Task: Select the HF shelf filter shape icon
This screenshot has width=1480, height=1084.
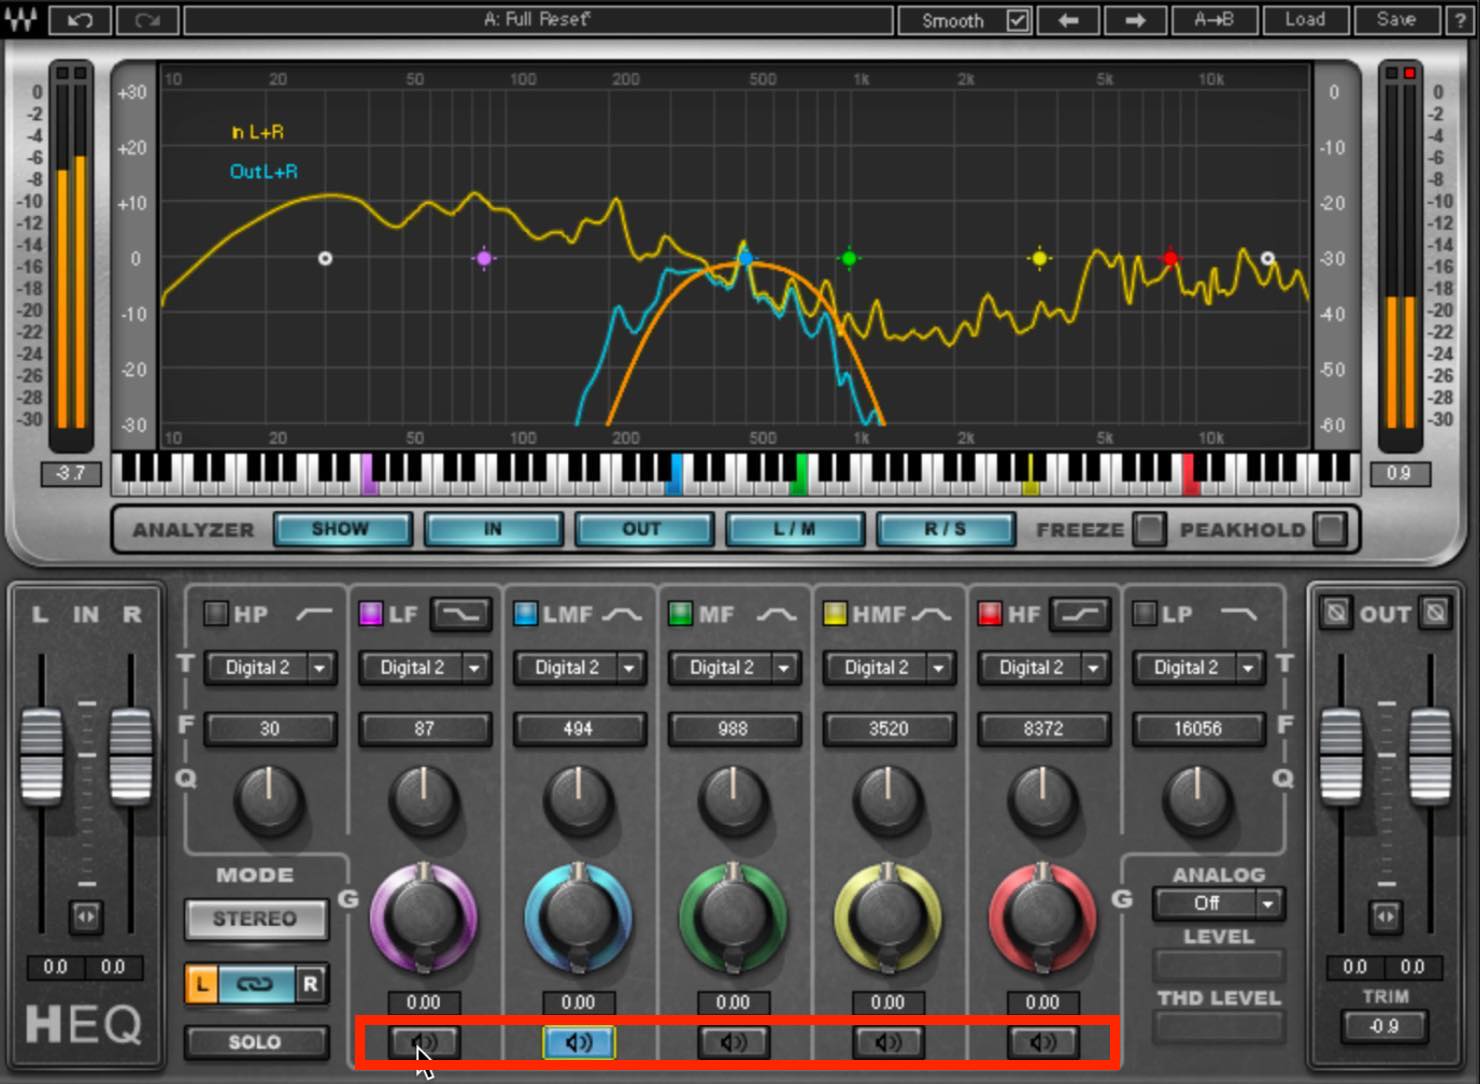Action: point(1080,614)
